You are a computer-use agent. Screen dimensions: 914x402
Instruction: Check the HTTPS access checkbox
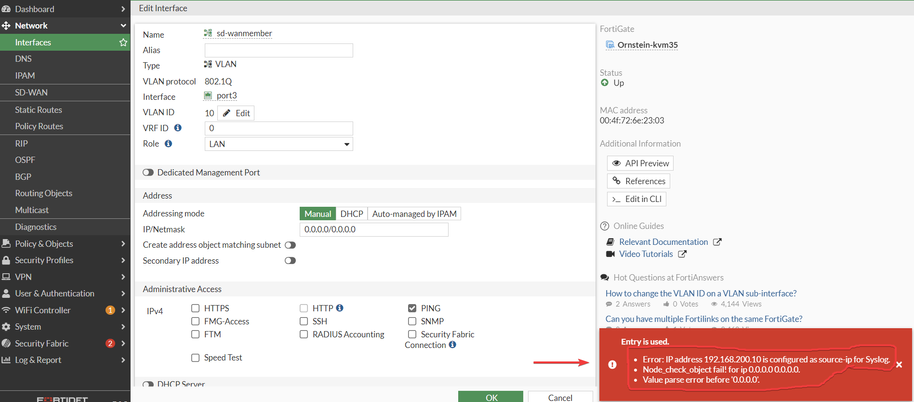[196, 308]
